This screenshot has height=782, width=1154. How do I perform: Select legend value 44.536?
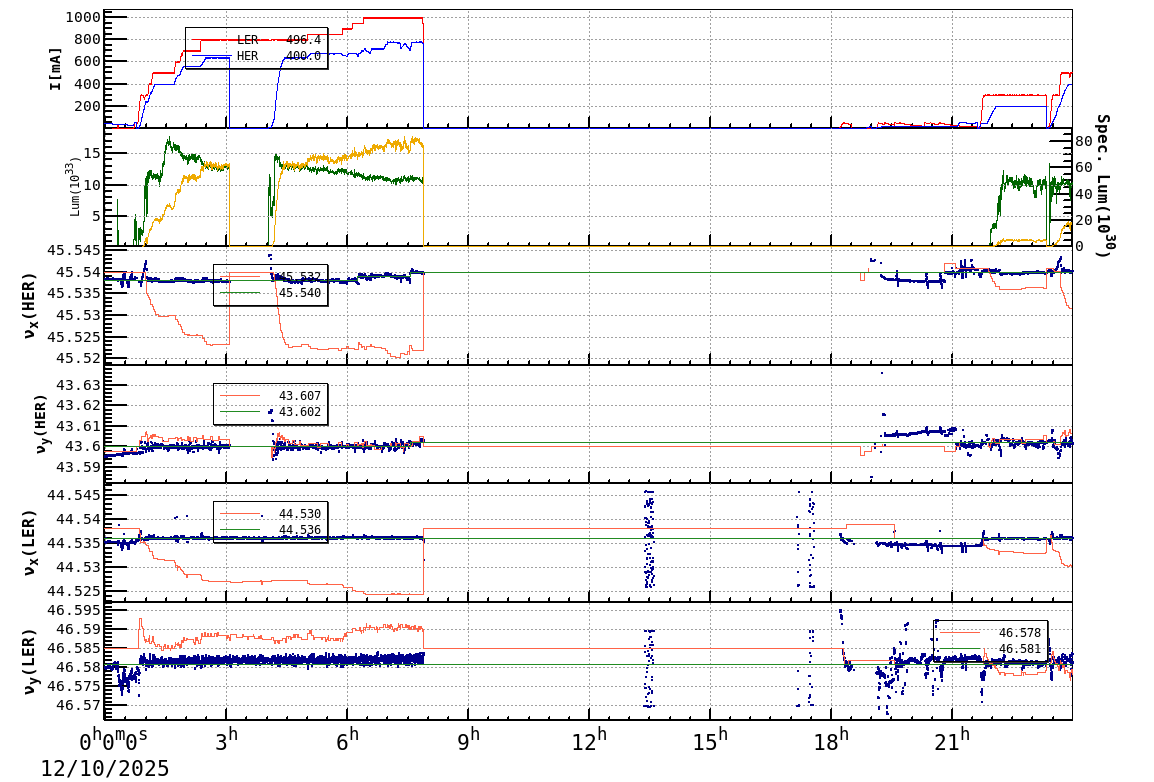(300, 530)
